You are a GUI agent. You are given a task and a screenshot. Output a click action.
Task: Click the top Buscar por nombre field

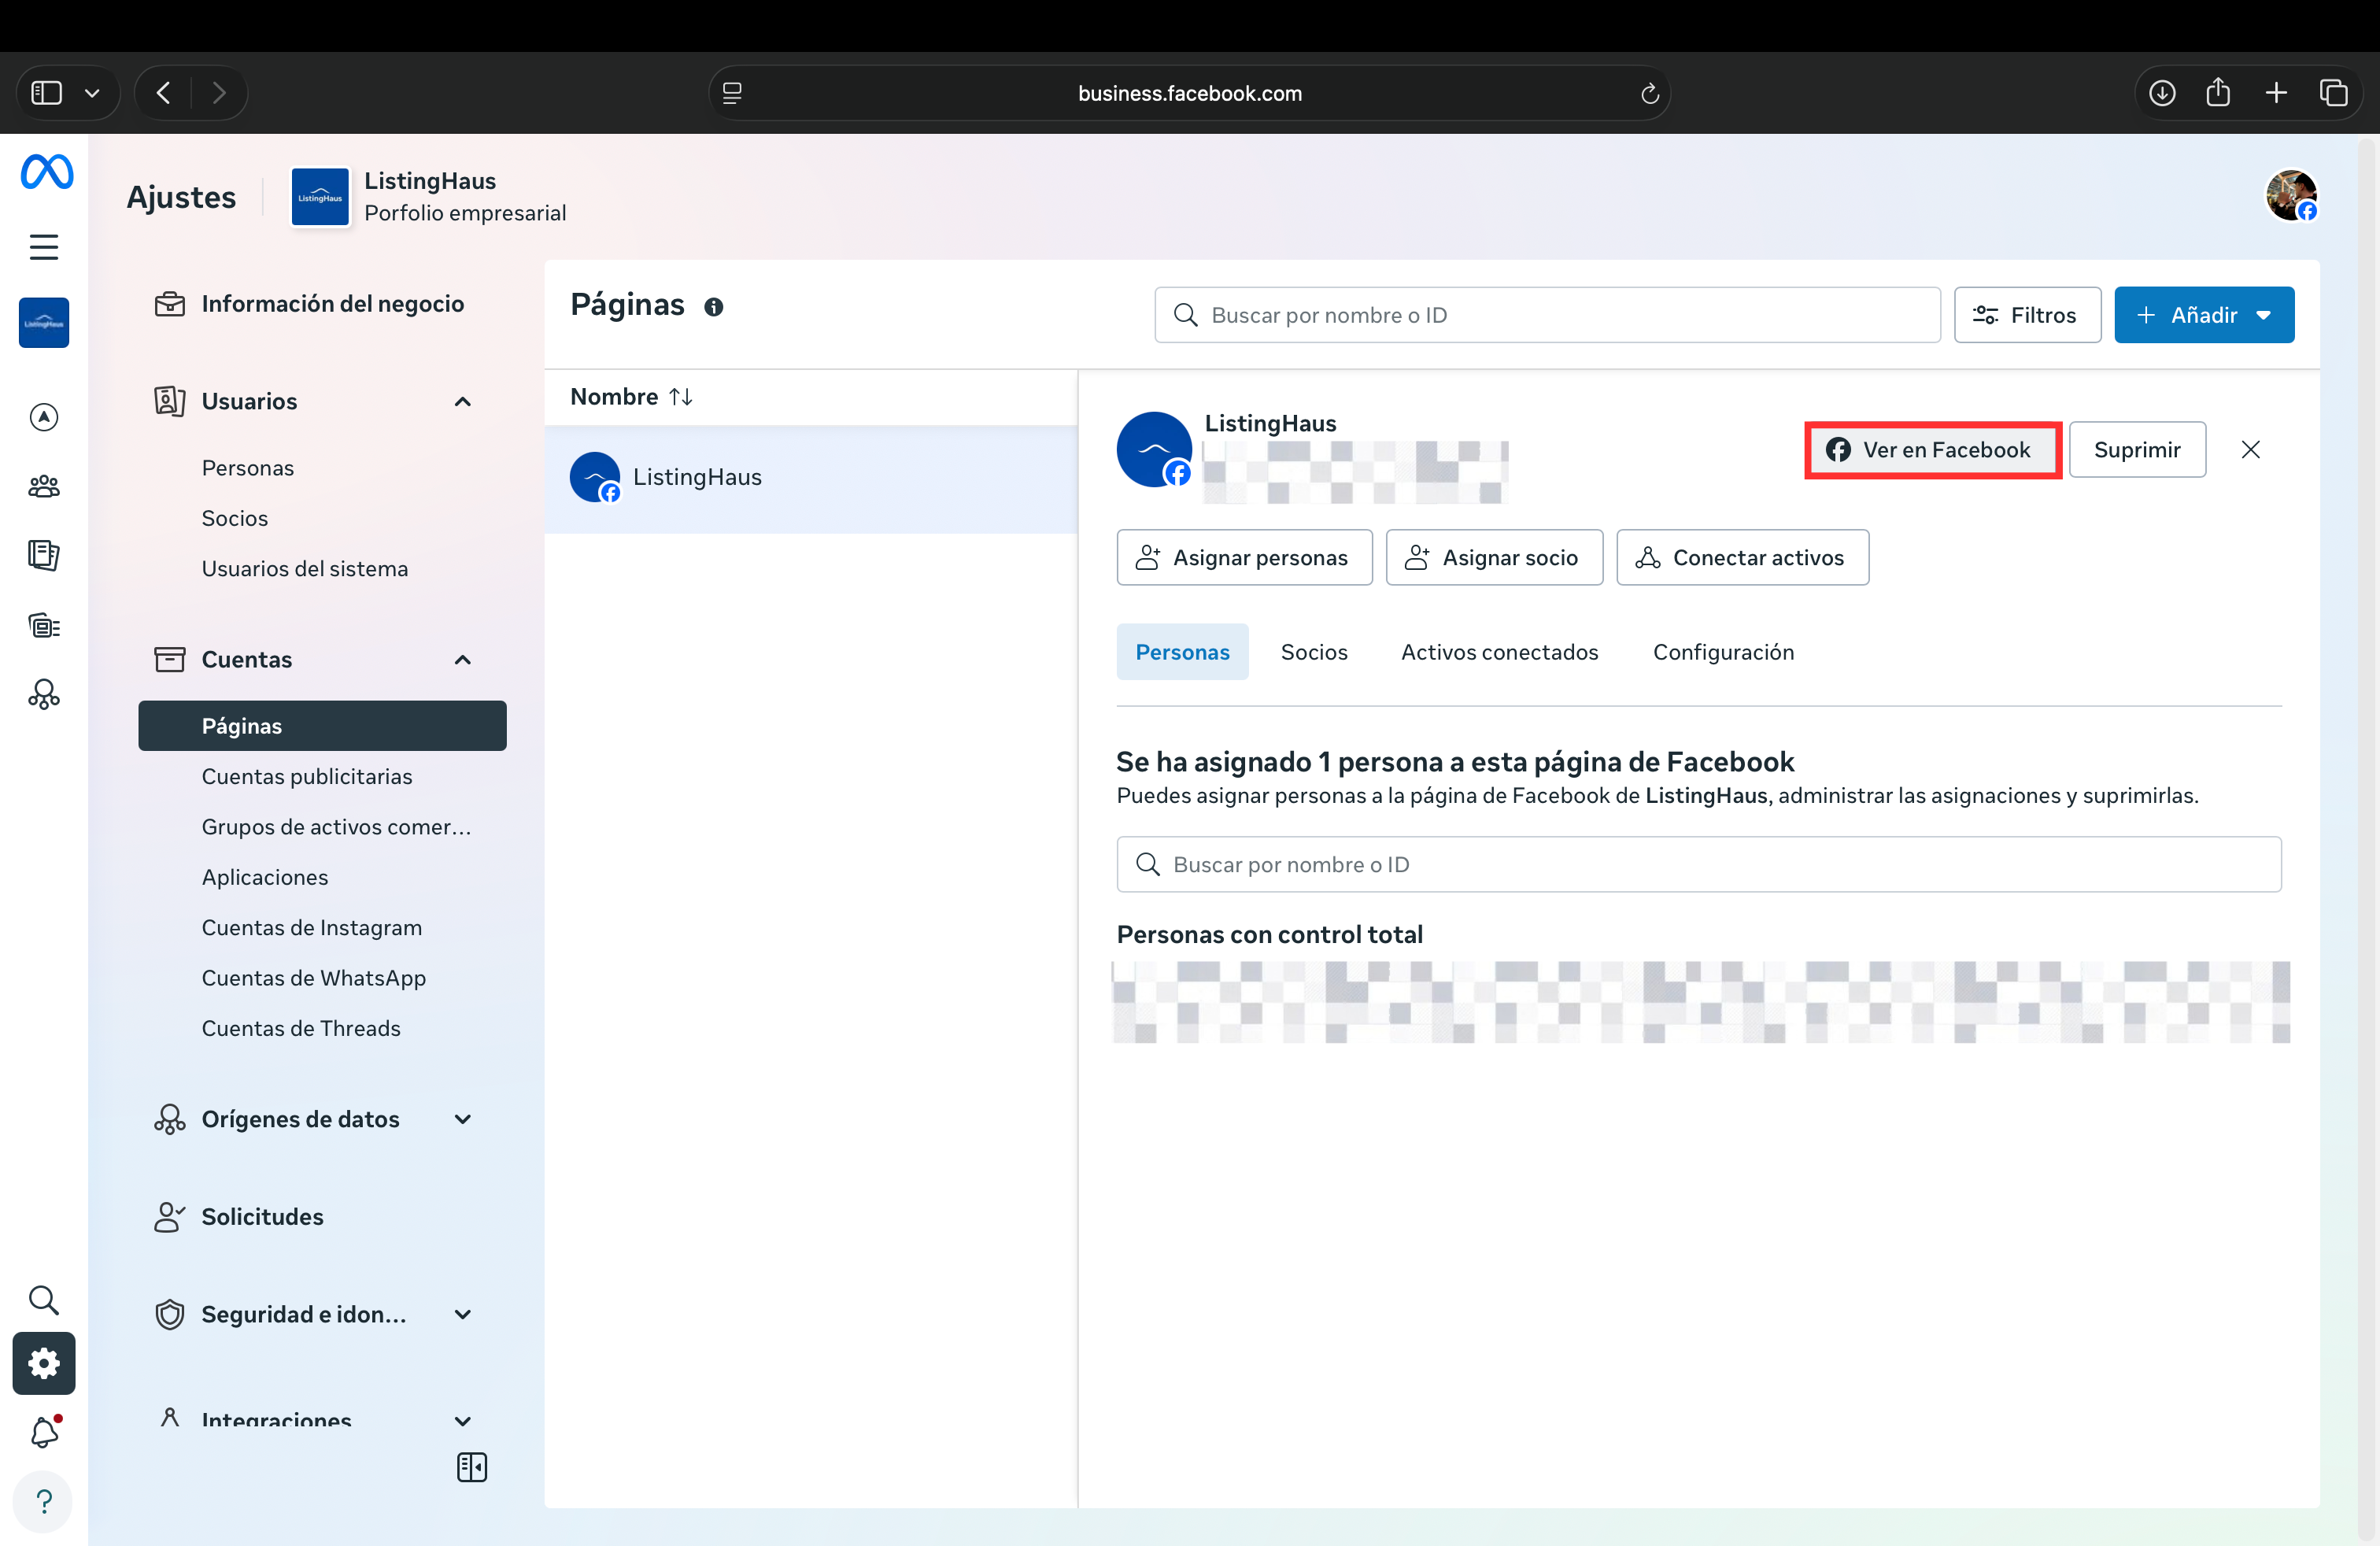point(1546,315)
